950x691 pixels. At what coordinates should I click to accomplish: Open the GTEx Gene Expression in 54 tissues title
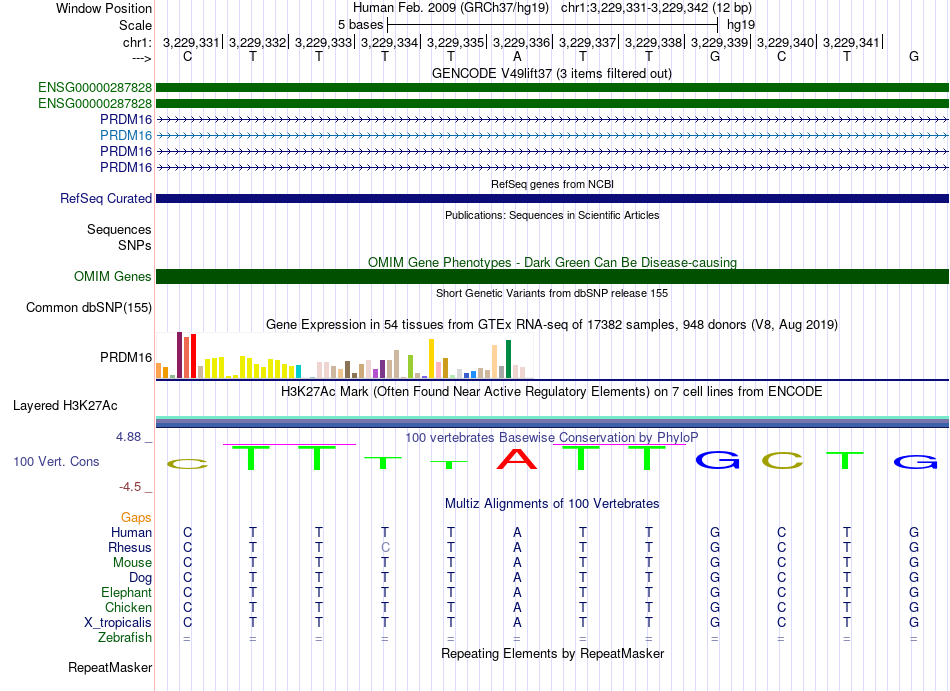pos(552,325)
